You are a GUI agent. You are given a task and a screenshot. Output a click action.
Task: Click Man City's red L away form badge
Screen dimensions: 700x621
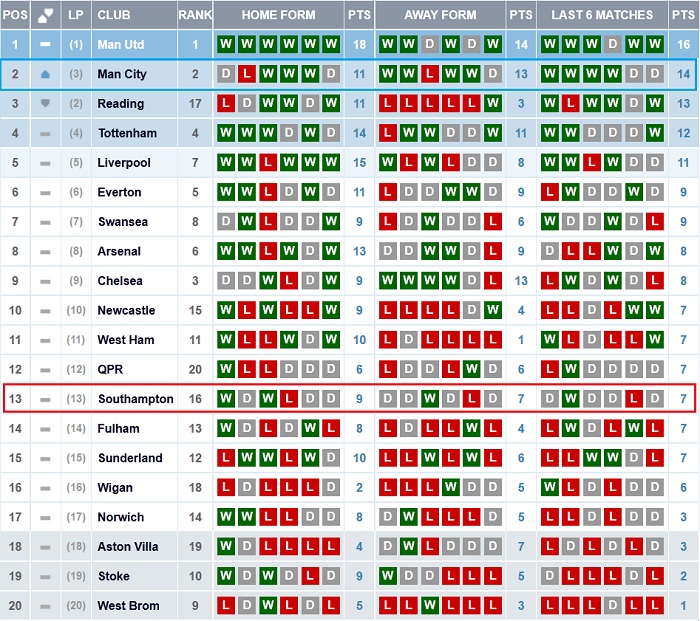coord(429,74)
